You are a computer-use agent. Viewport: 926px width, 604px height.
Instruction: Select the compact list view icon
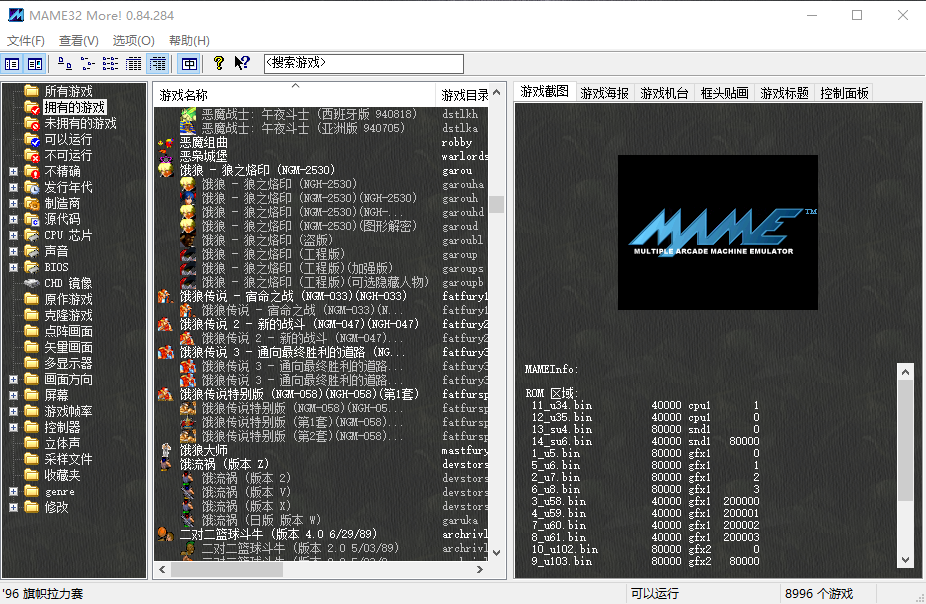(x=110, y=63)
